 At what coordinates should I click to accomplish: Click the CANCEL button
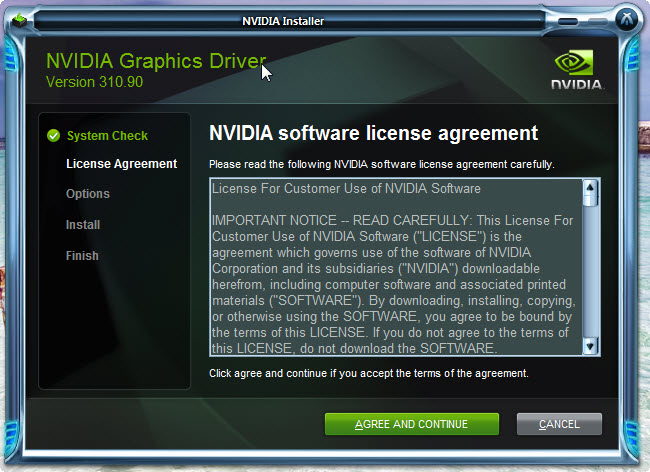pyautogui.click(x=559, y=424)
